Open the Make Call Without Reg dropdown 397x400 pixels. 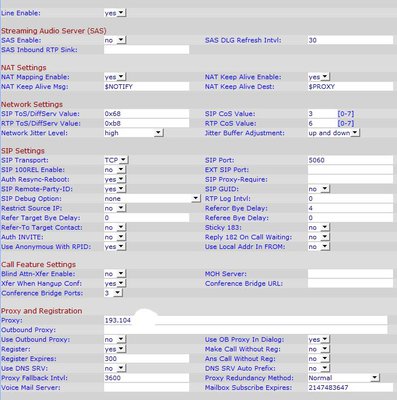[x=318, y=349]
